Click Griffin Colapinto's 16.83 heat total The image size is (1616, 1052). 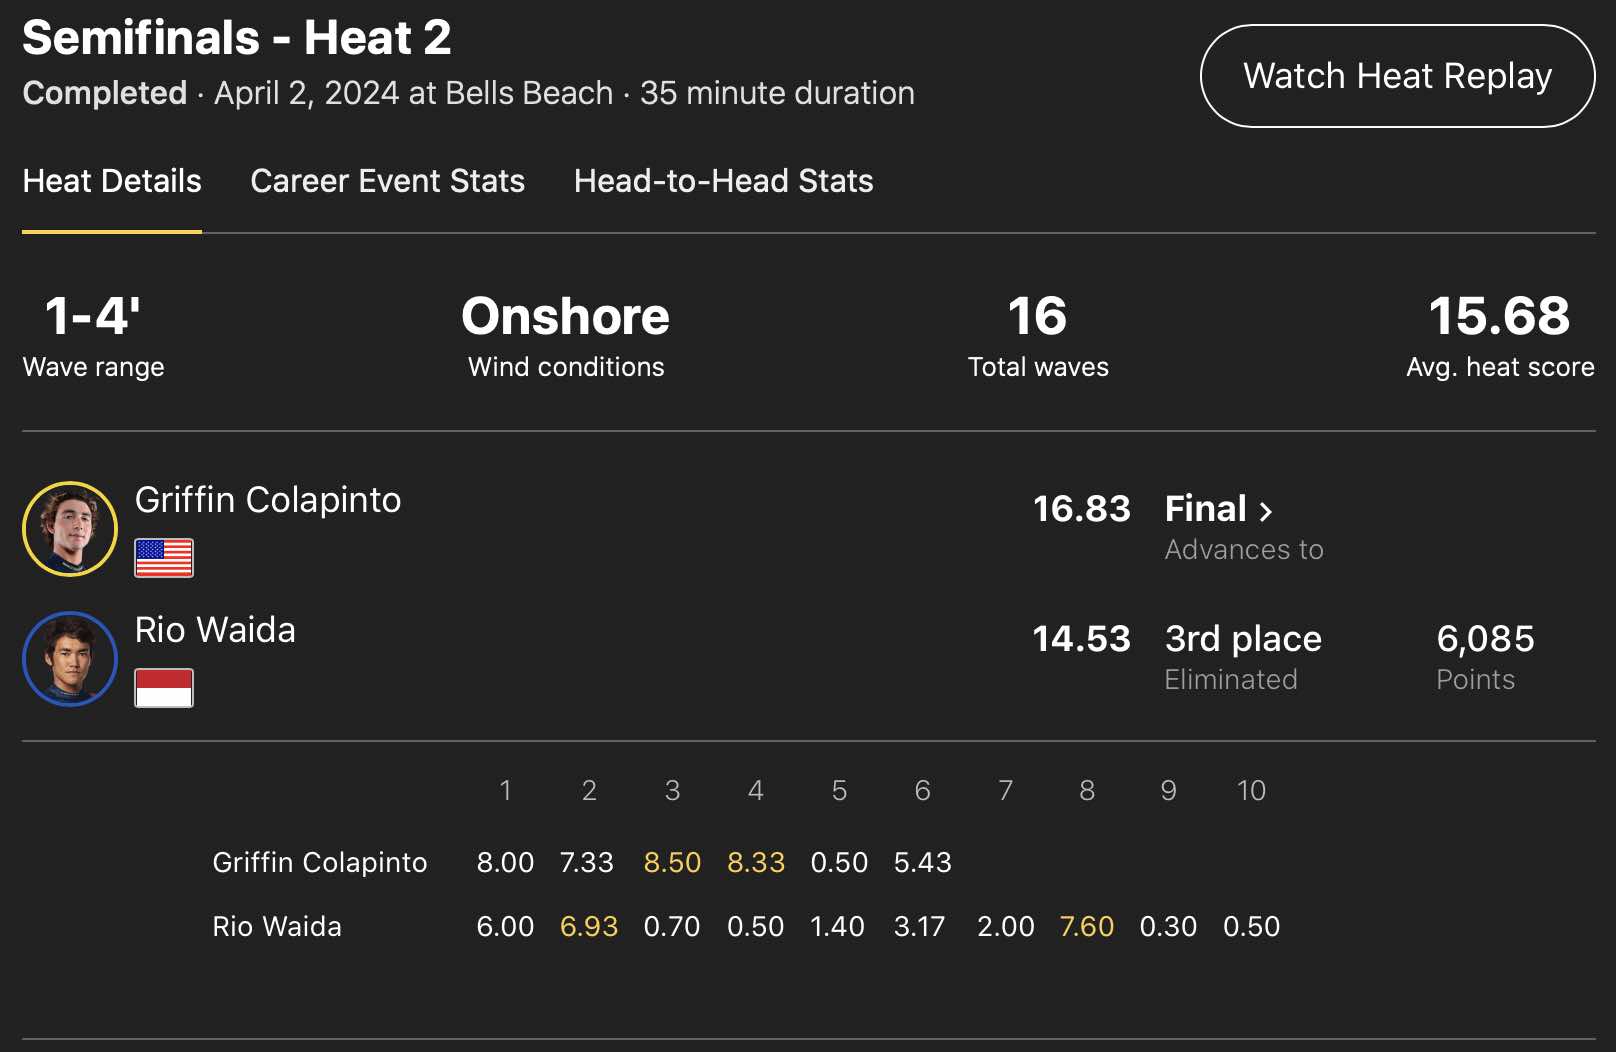pos(1081,509)
